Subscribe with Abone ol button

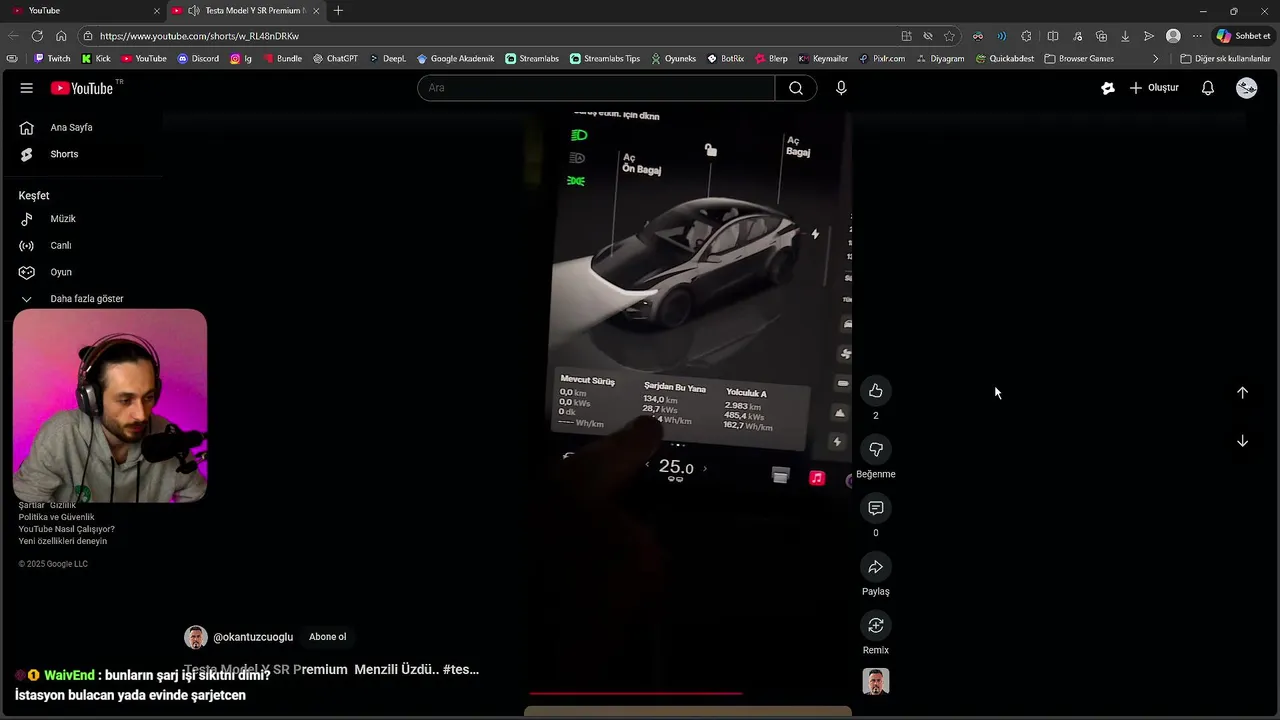coord(327,637)
